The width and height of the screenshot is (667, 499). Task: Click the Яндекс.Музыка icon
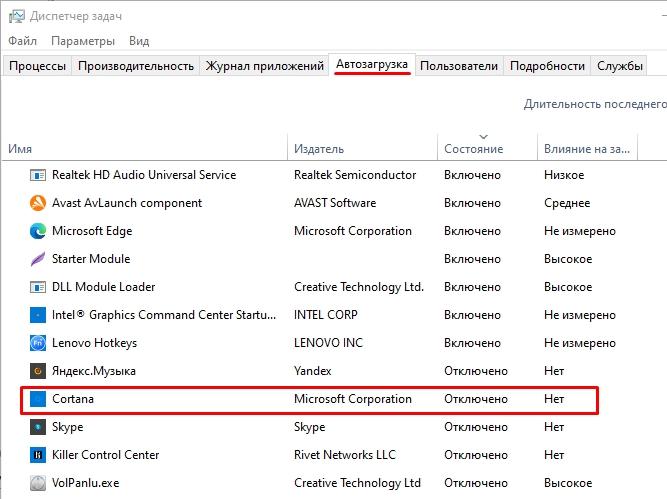tap(38, 371)
